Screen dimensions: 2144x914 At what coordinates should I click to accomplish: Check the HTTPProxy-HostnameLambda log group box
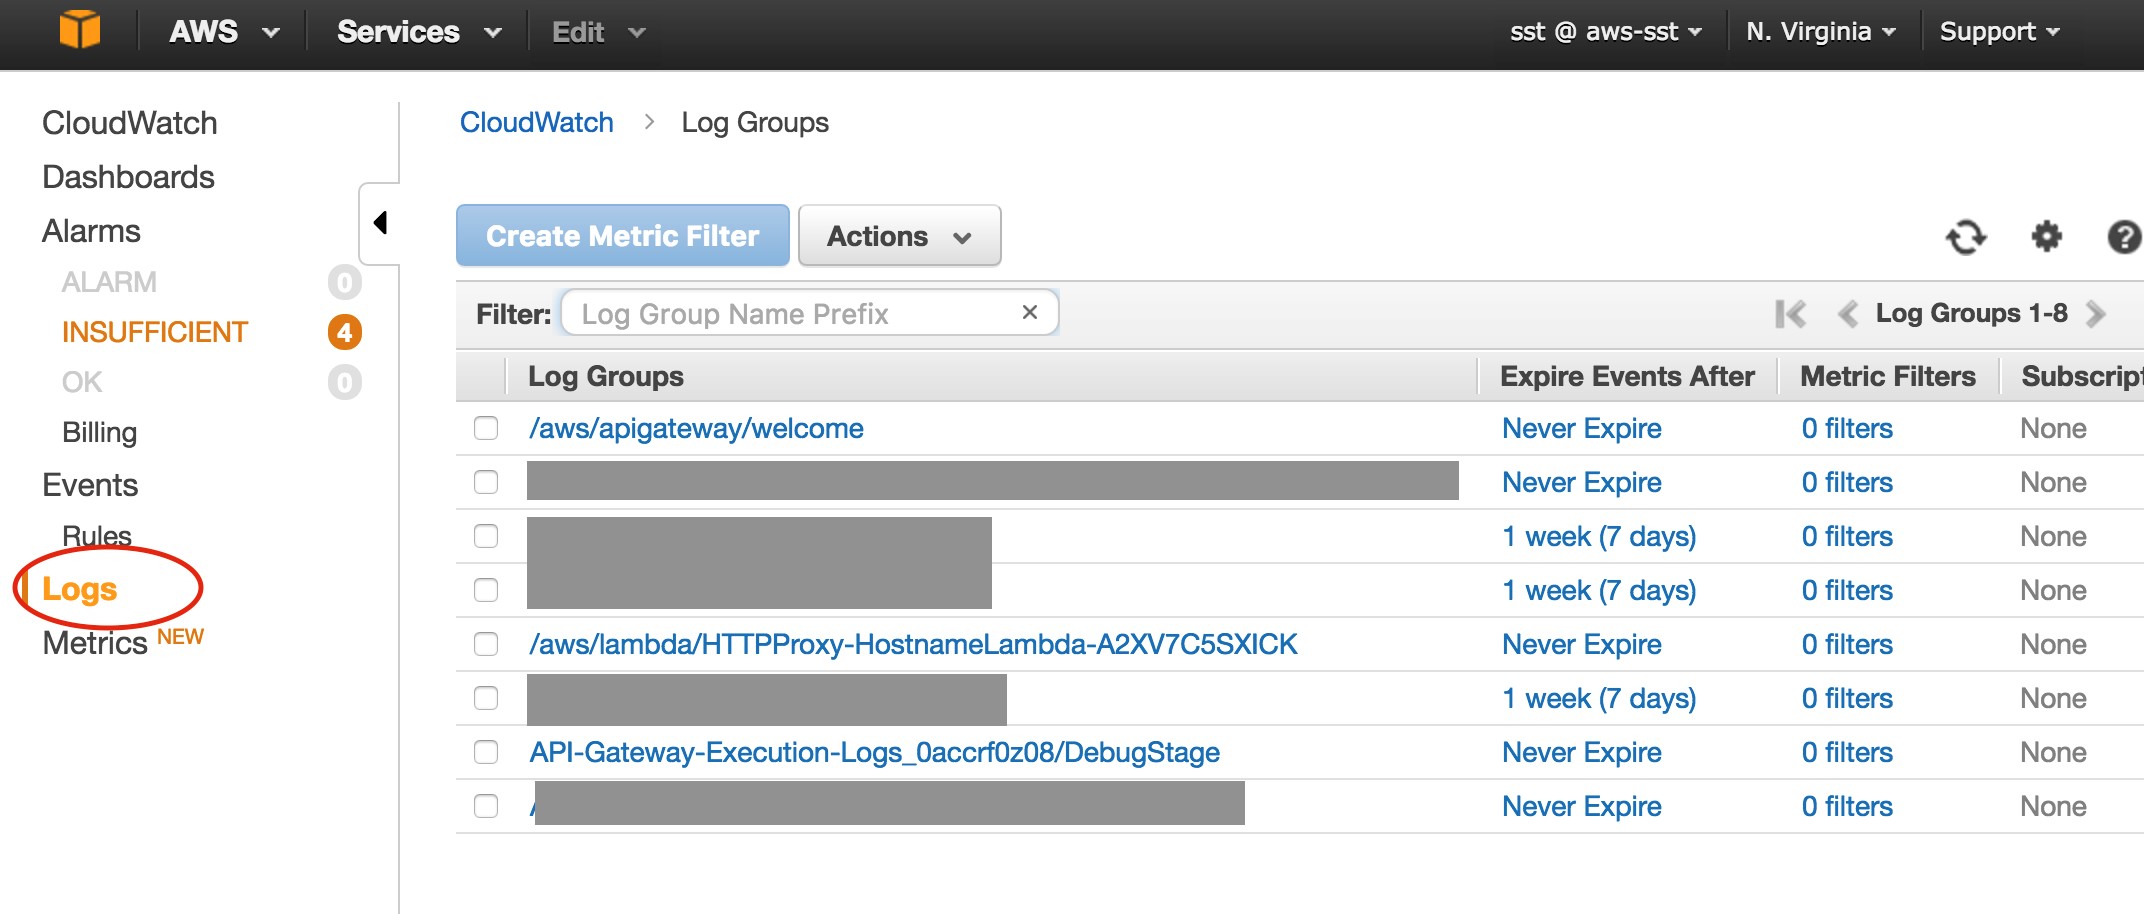486,644
